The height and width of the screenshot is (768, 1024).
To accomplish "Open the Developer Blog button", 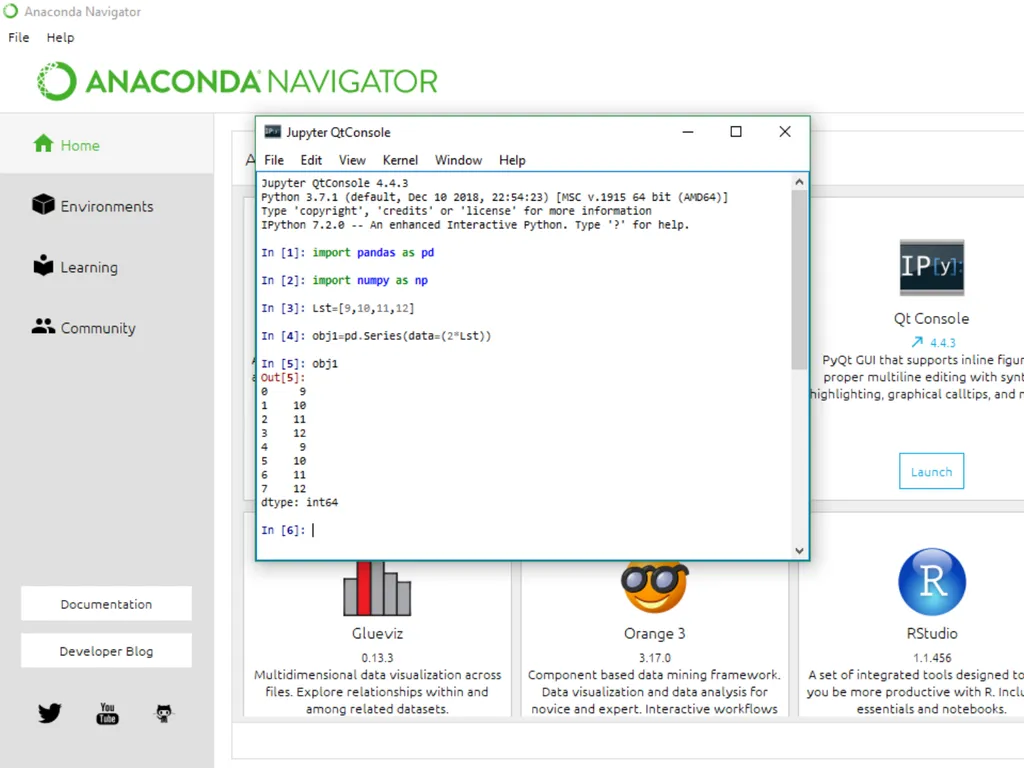I will 106,650.
